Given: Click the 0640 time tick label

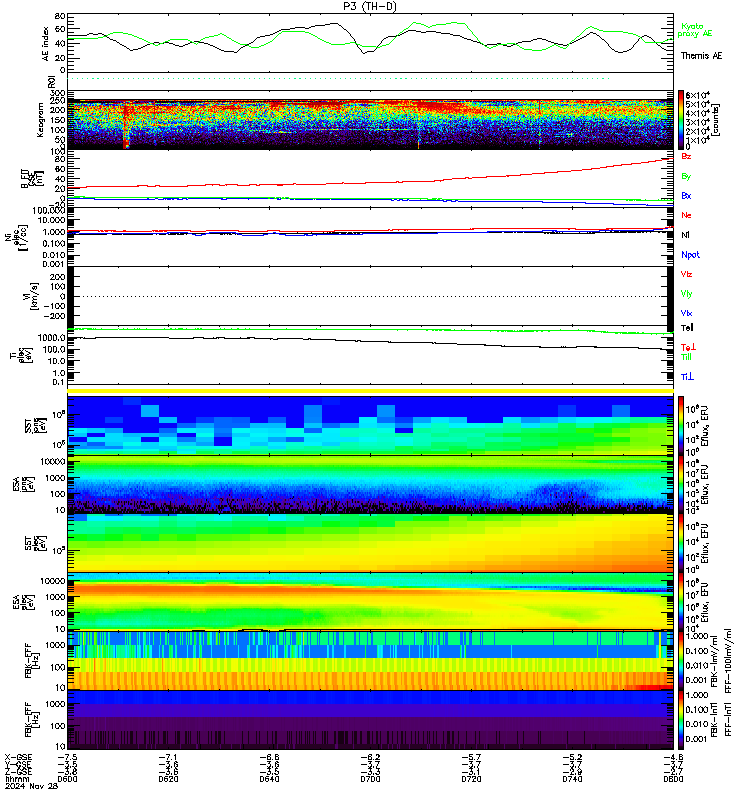Looking at the screenshot, I should pos(269,779).
